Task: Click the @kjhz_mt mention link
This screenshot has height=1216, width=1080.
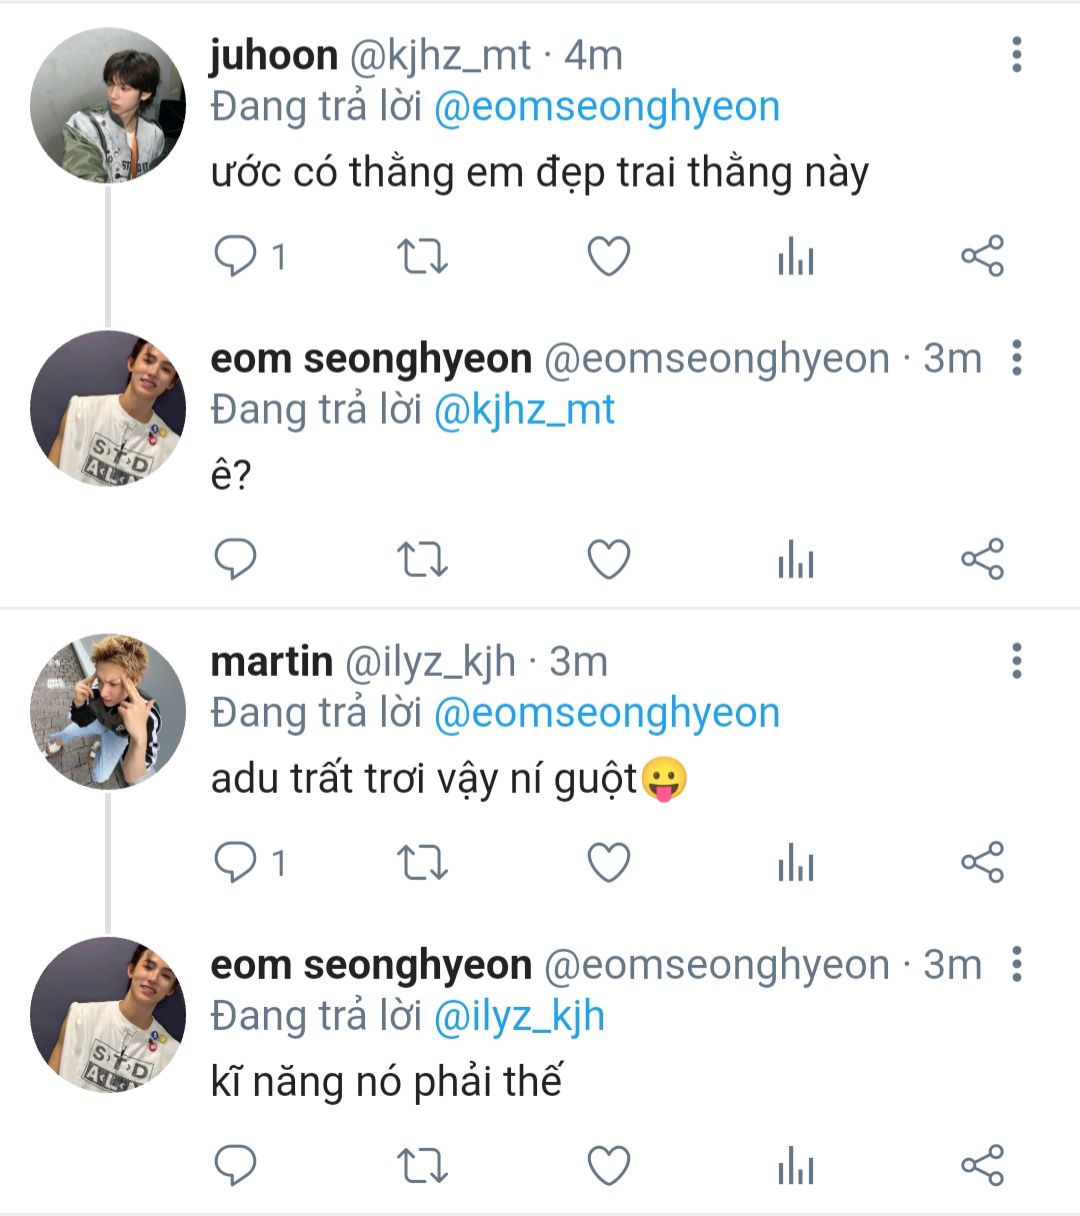Action: pyautogui.click(x=524, y=410)
